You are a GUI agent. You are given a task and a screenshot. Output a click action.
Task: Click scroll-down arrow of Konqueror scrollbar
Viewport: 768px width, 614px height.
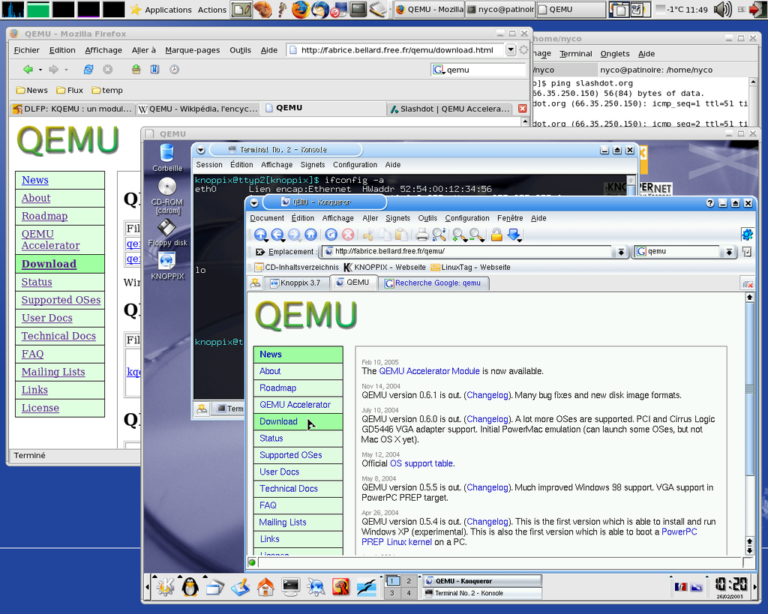(749, 550)
